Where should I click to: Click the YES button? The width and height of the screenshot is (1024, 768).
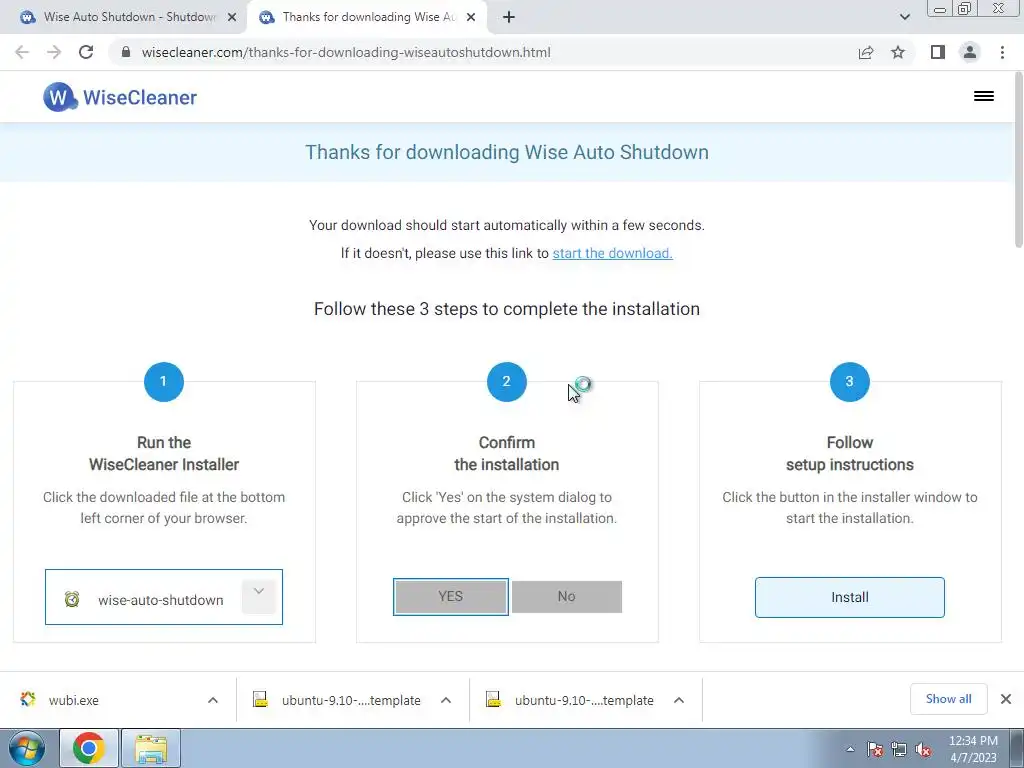[451, 596]
